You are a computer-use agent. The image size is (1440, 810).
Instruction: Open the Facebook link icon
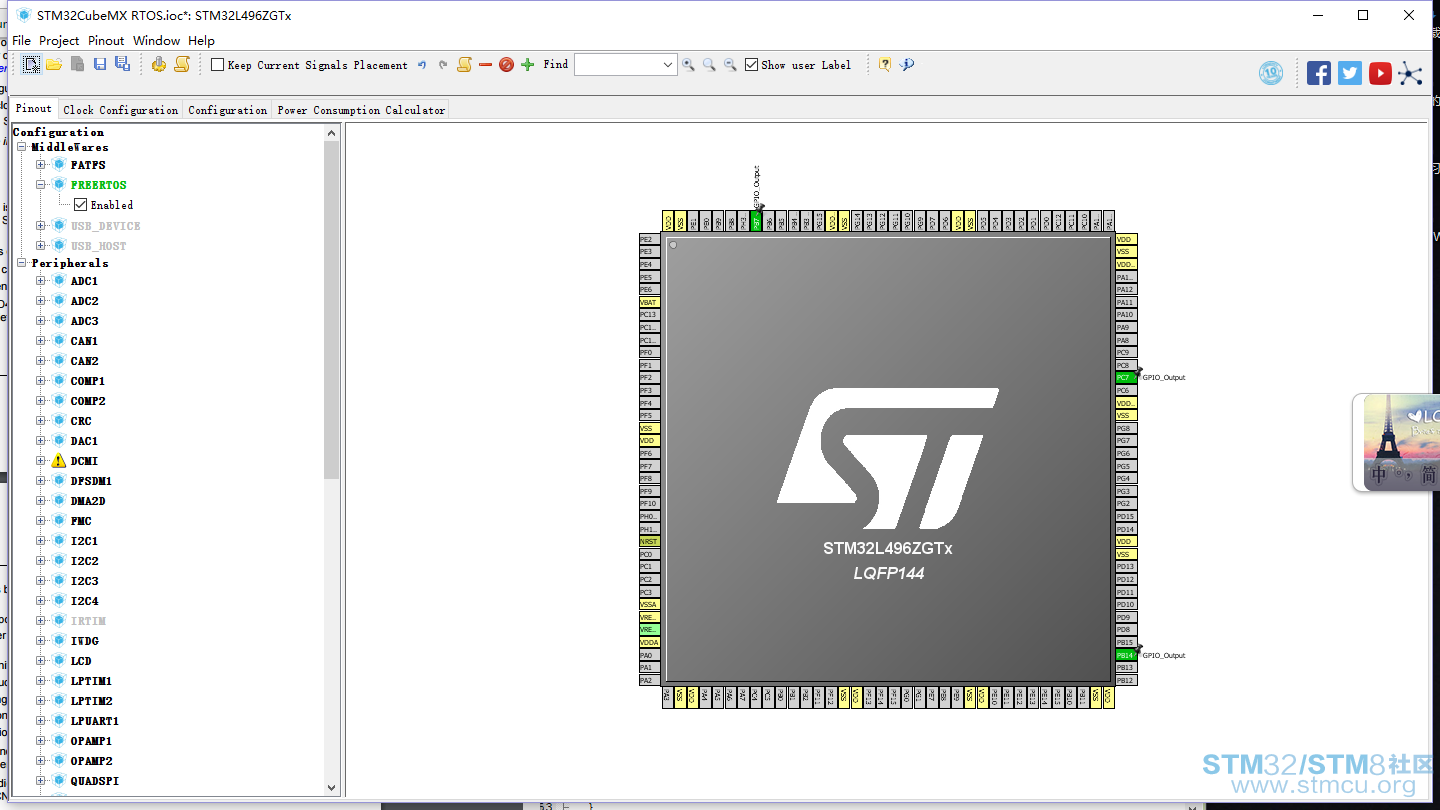tap(1319, 73)
